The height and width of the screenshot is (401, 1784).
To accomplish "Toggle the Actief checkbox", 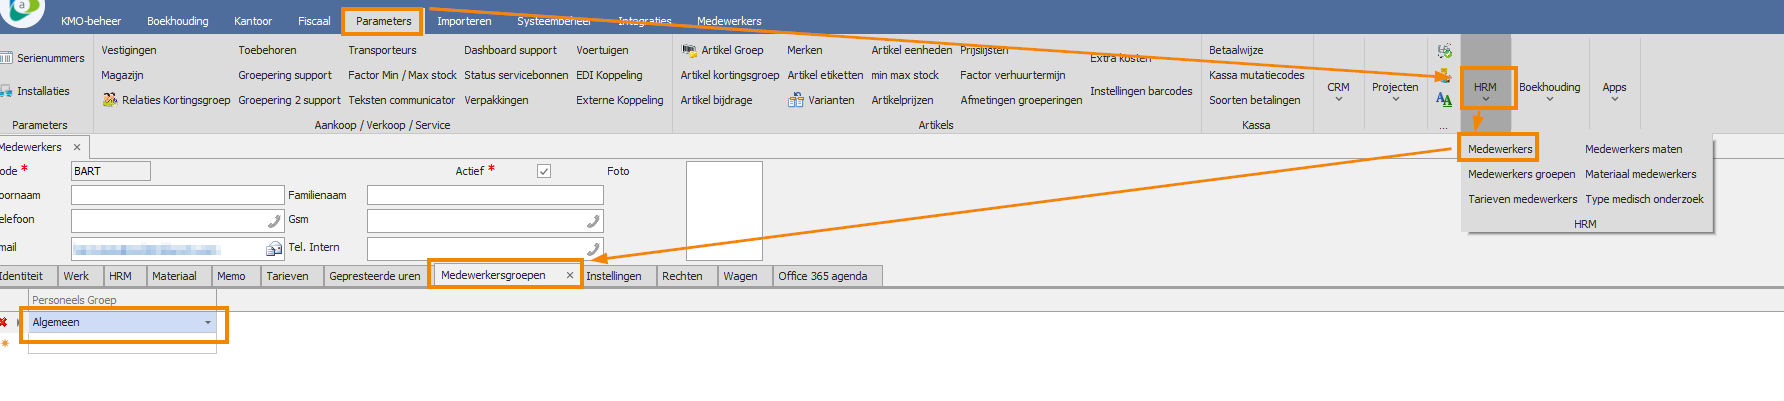I will 544,171.
